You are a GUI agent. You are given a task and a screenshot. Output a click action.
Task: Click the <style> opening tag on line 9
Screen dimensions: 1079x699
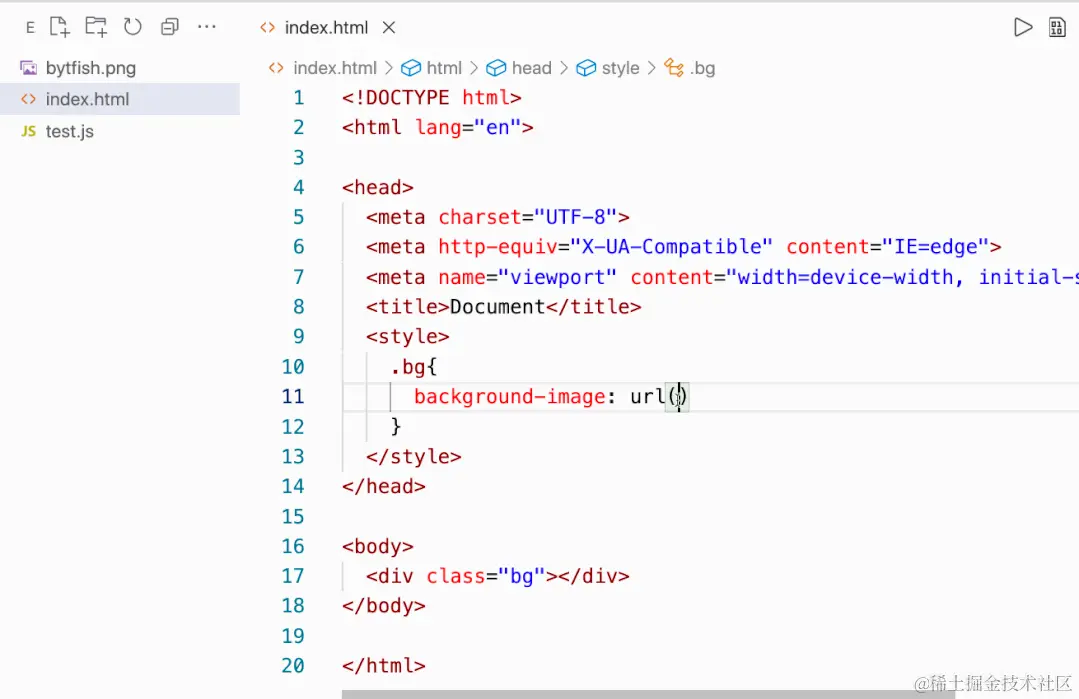(x=407, y=336)
